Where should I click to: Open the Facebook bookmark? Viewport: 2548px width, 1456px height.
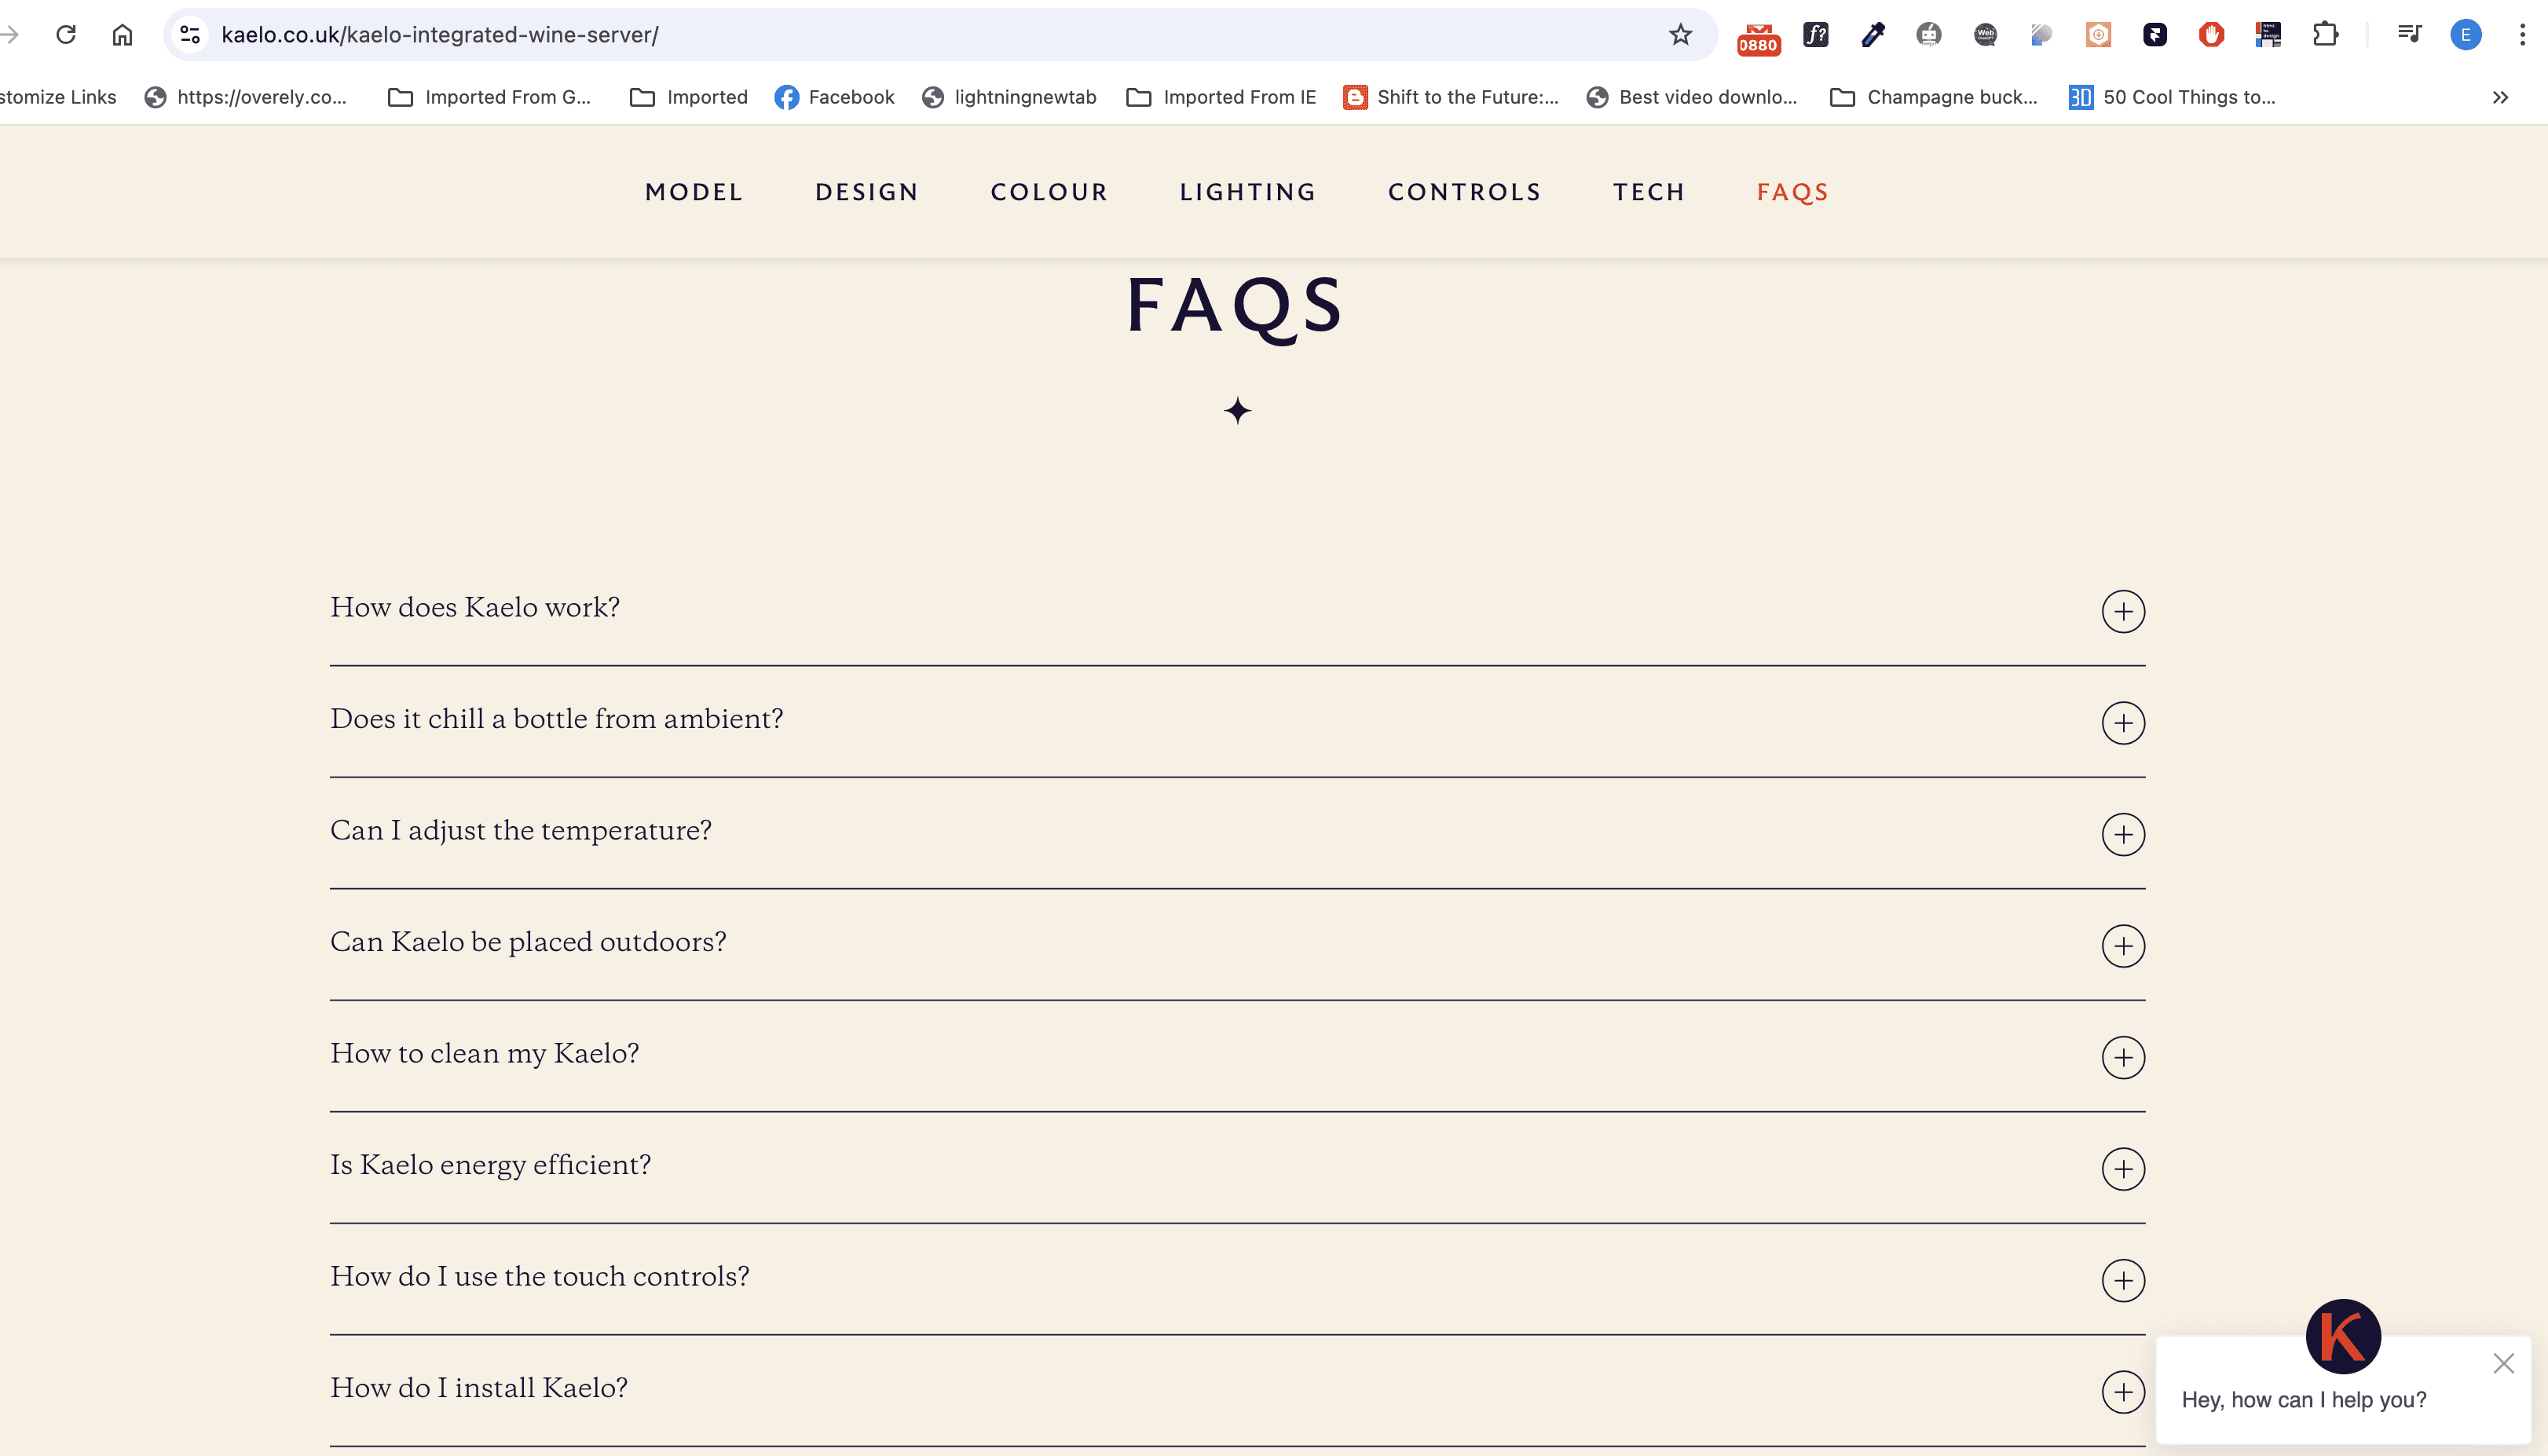[834, 97]
